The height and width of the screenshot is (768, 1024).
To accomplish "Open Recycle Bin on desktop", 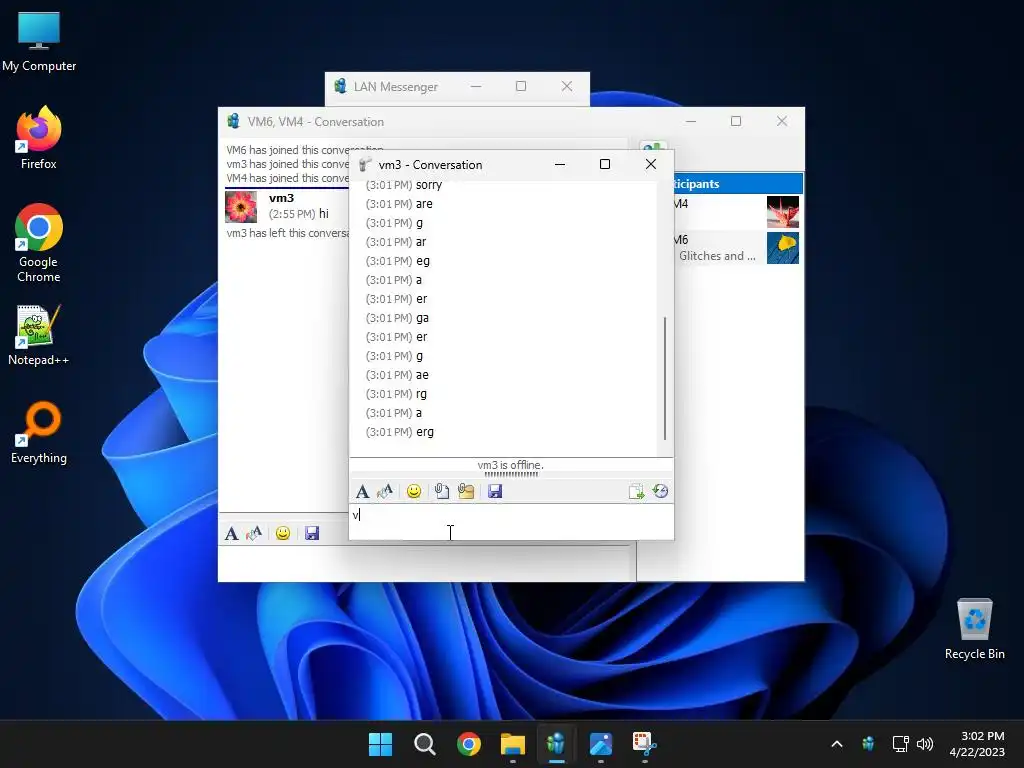I will point(974,629).
